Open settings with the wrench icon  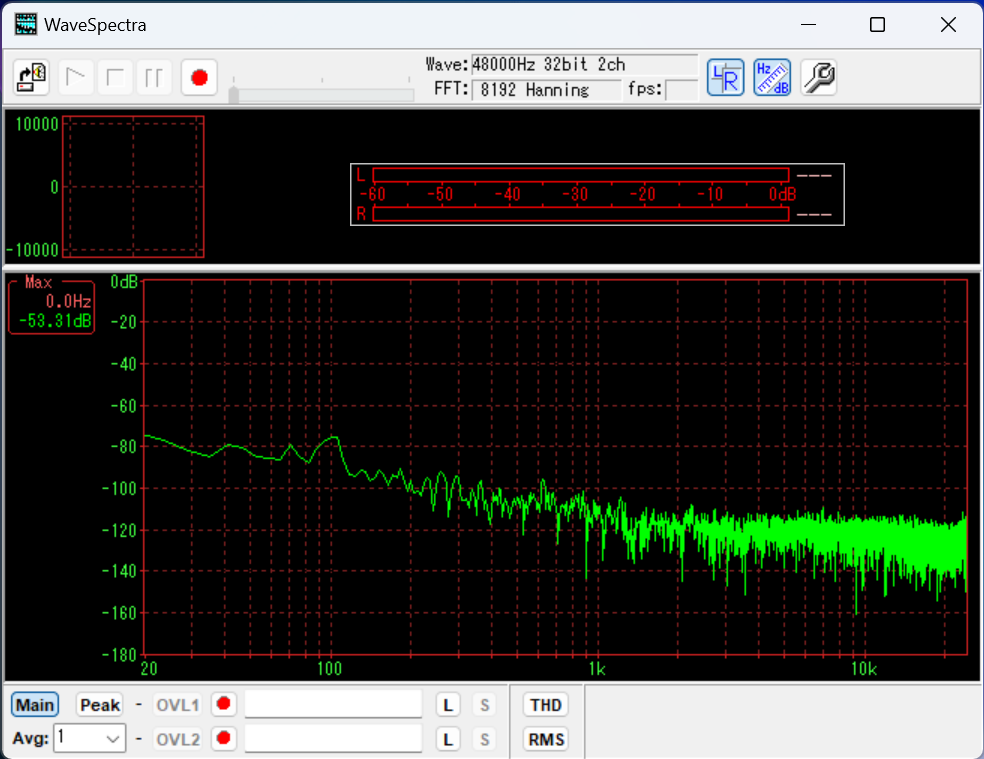pyautogui.click(x=819, y=78)
